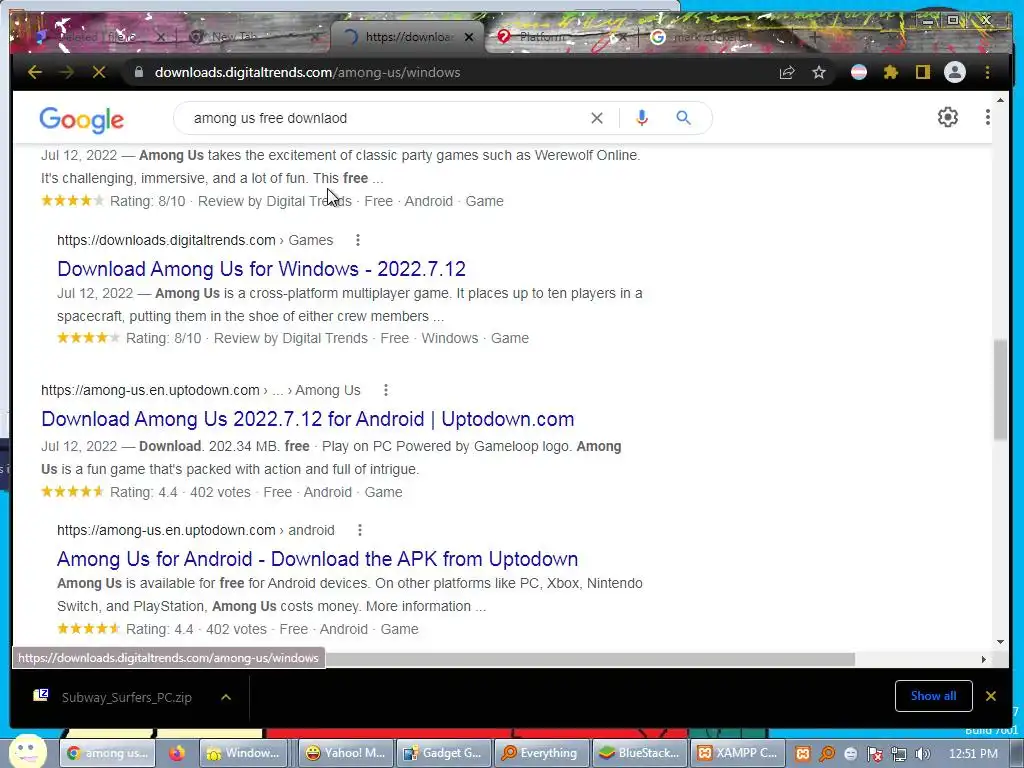Submit search using the magnifier icon

click(x=683, y=118)
